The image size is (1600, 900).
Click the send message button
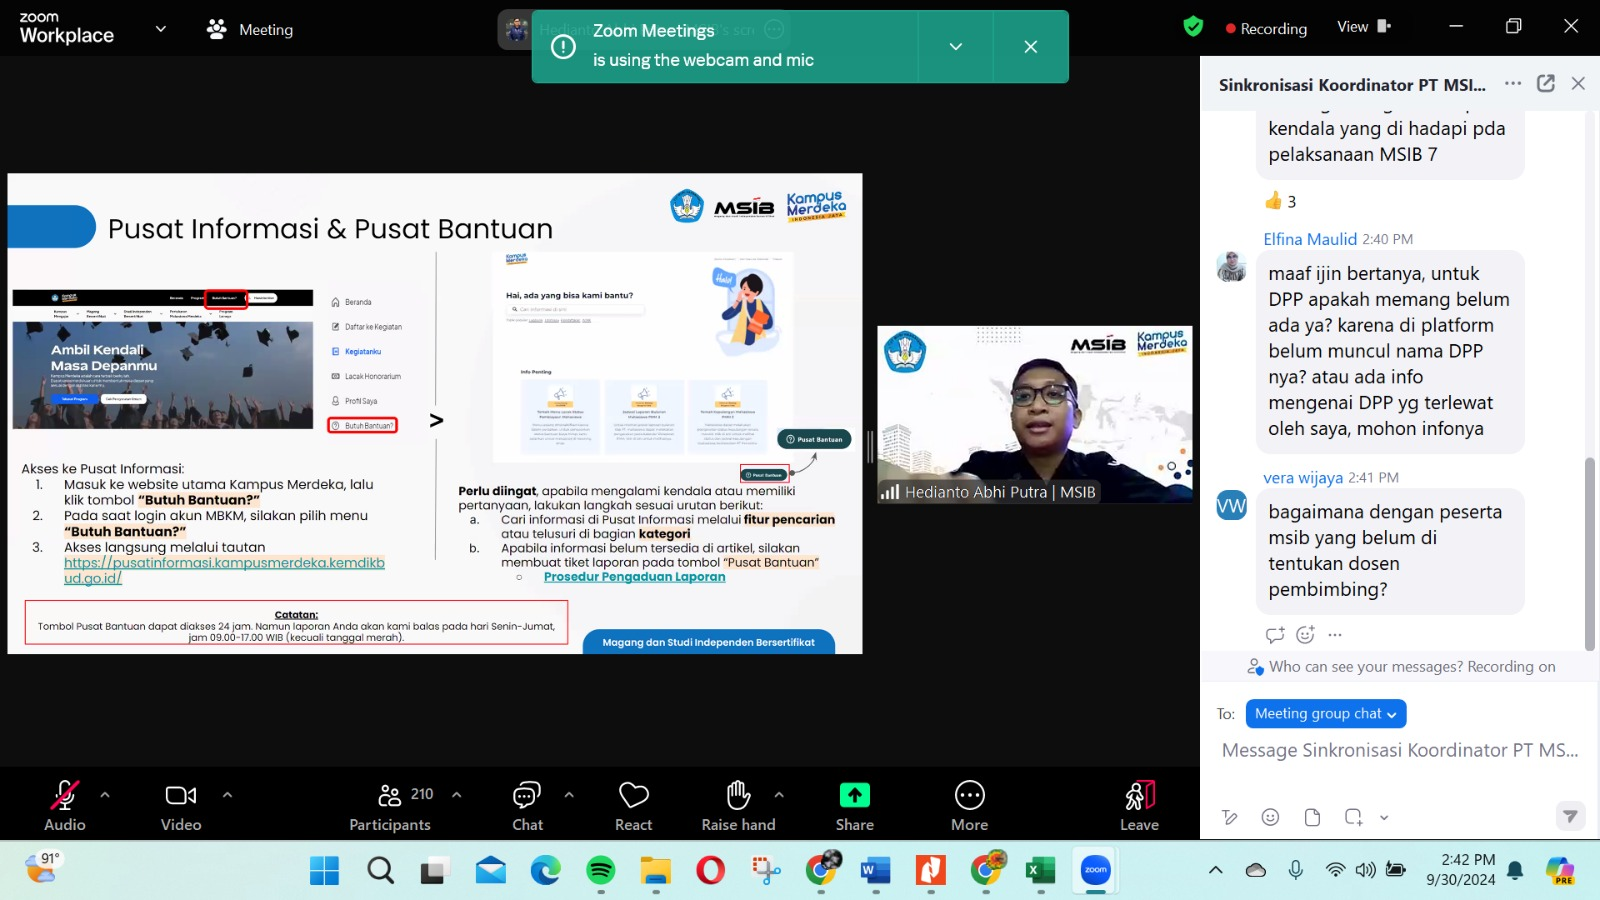point(1571,816)
